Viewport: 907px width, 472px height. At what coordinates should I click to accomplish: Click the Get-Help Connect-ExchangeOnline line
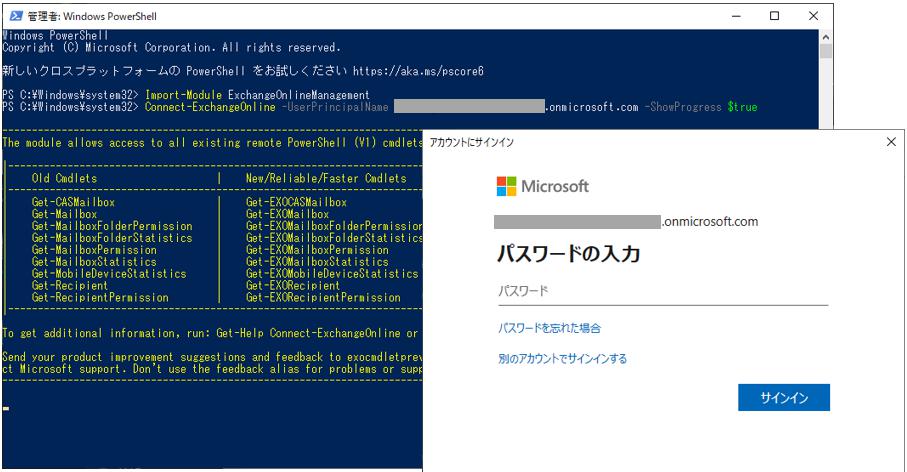pos(210,333)
